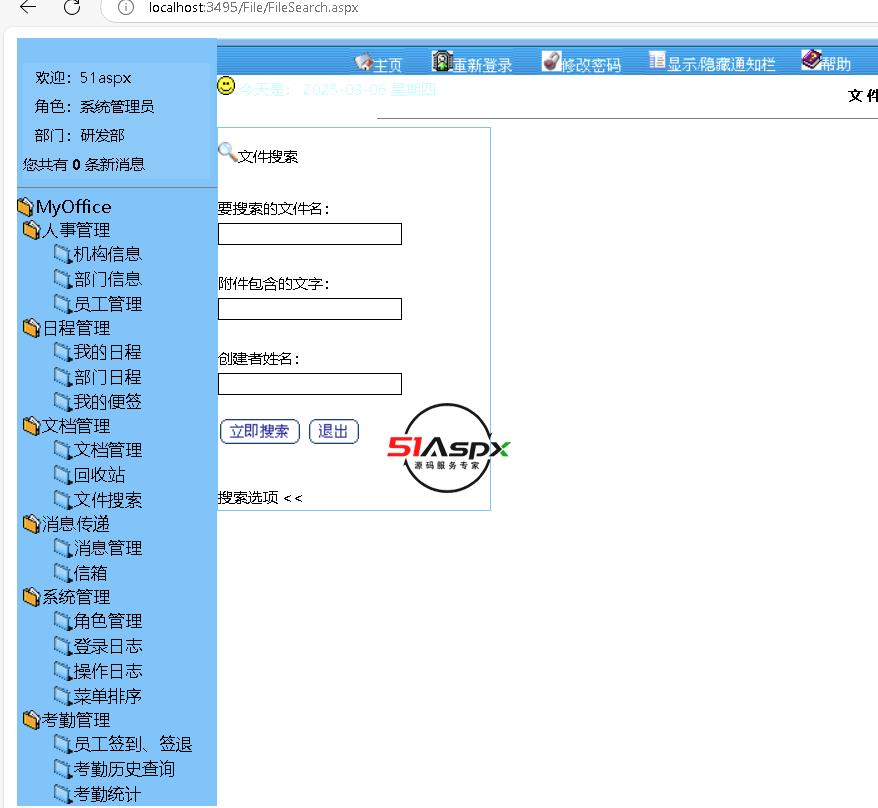Open the 主页 menu link
Image resolution: width=878 pixels, height=808 pixels.
point(387,65)
